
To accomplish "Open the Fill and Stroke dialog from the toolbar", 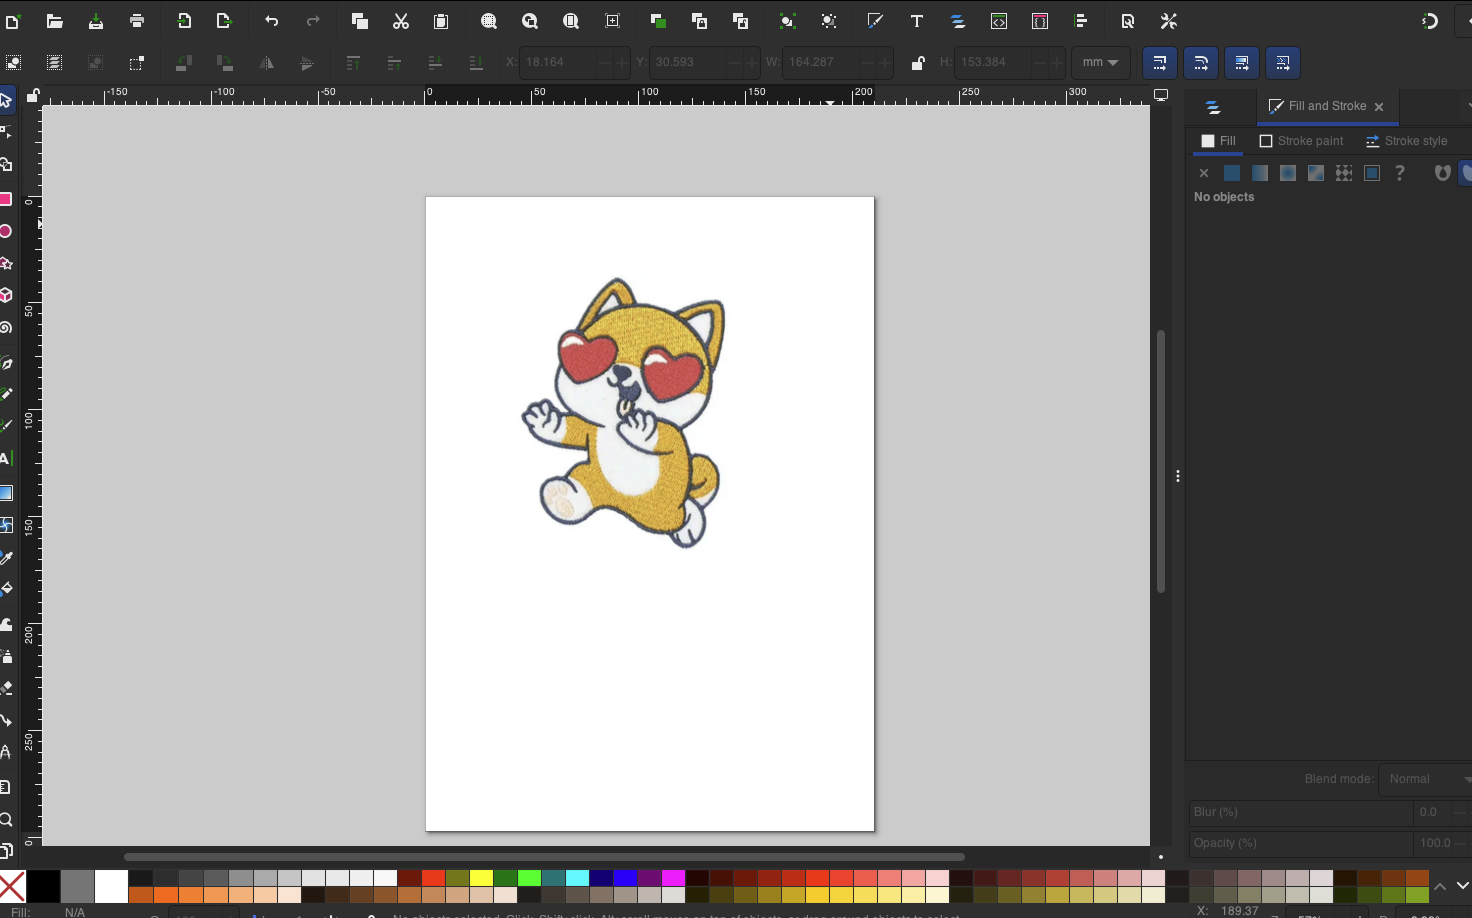I will point(875,21).
